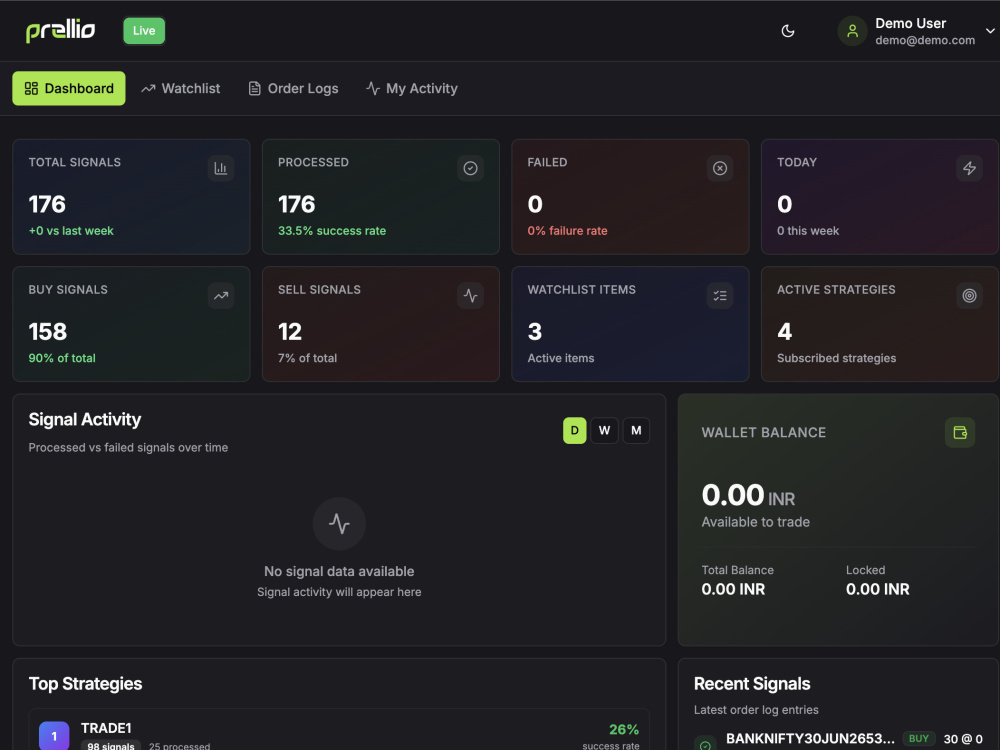The height and width of the screenshot is (750, 1000).
Task: Open the Dashboard tab
Action: [69, 88]
